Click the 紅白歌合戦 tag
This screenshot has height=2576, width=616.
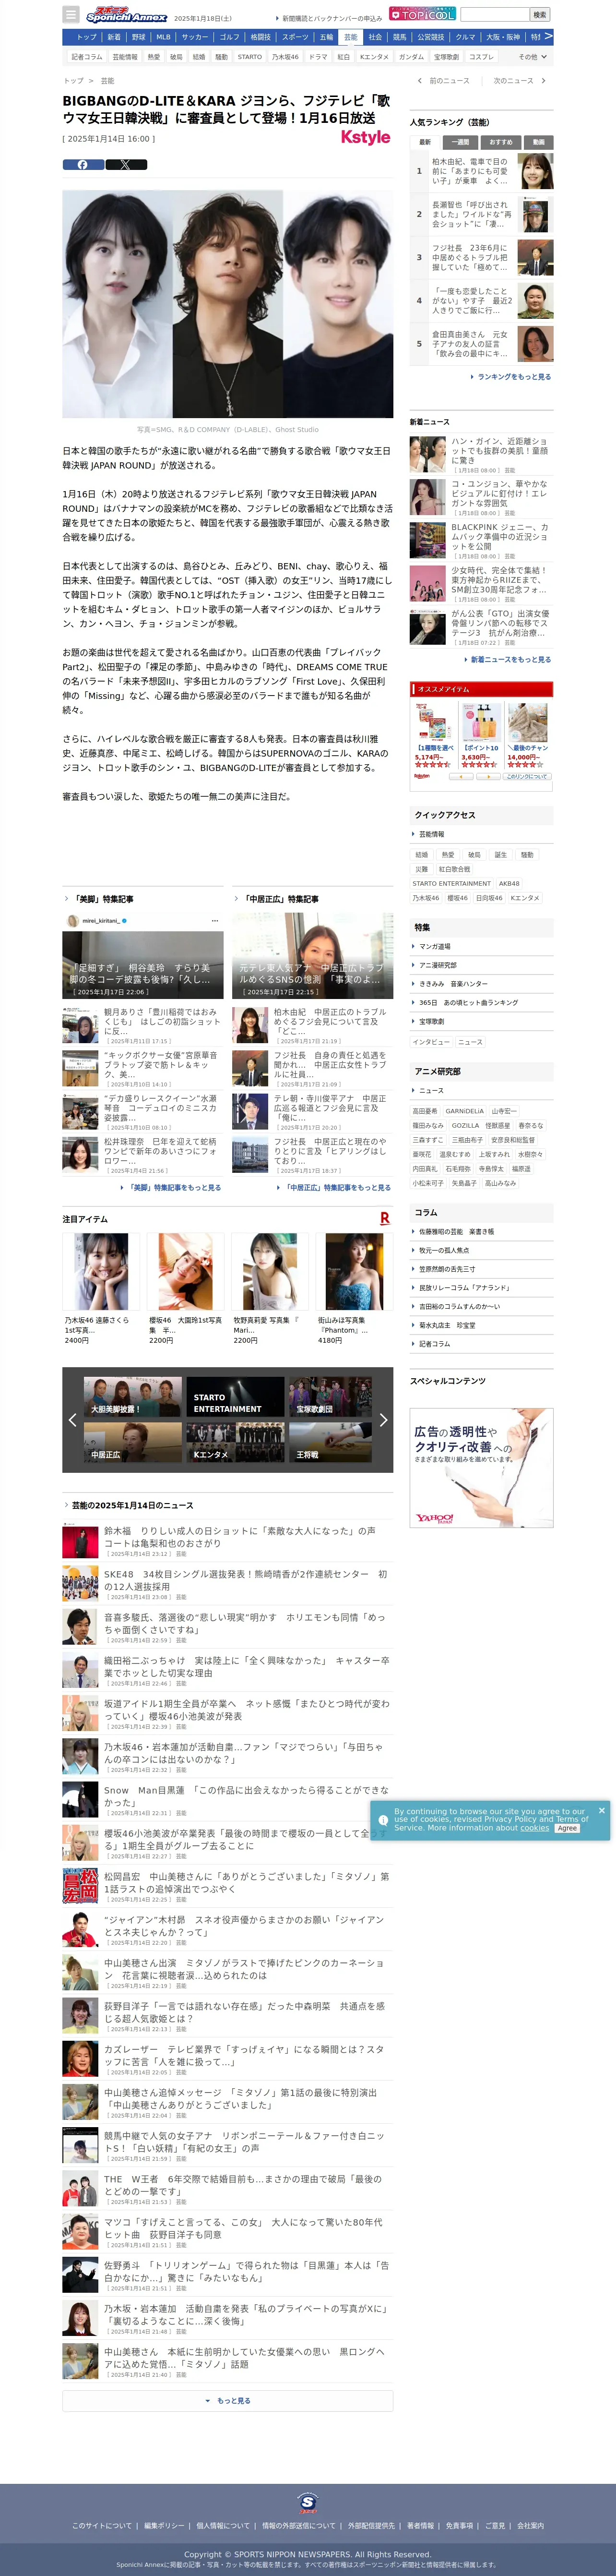coord(454,869)
